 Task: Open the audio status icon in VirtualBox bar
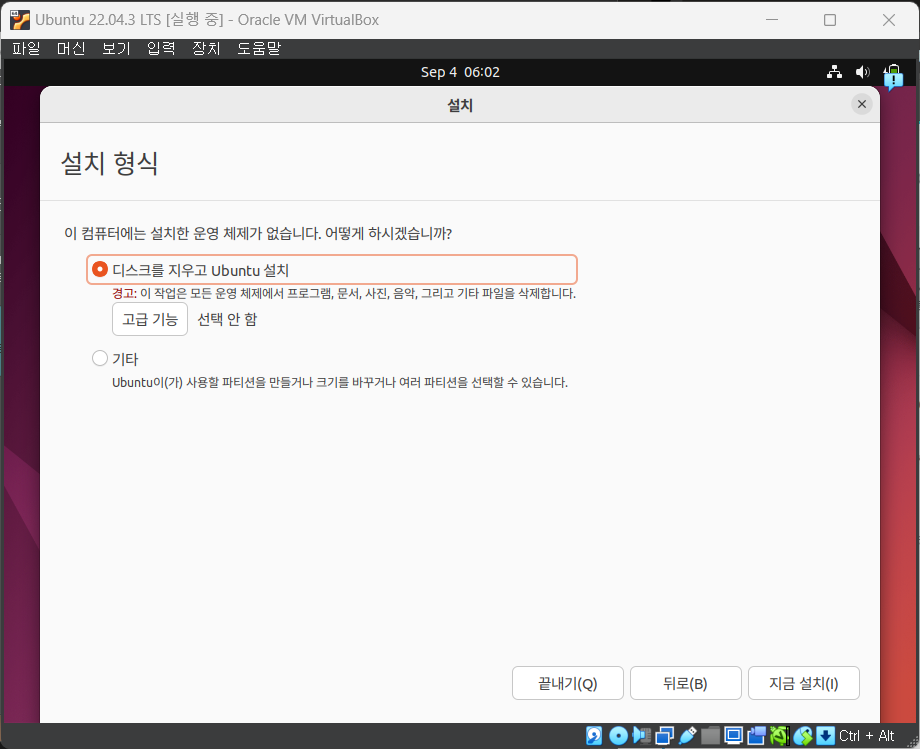[x=641, y=735]
